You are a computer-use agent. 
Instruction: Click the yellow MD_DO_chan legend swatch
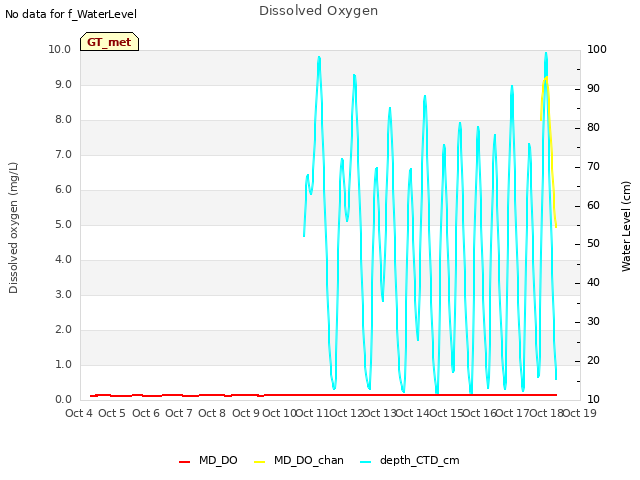(260, 462)
